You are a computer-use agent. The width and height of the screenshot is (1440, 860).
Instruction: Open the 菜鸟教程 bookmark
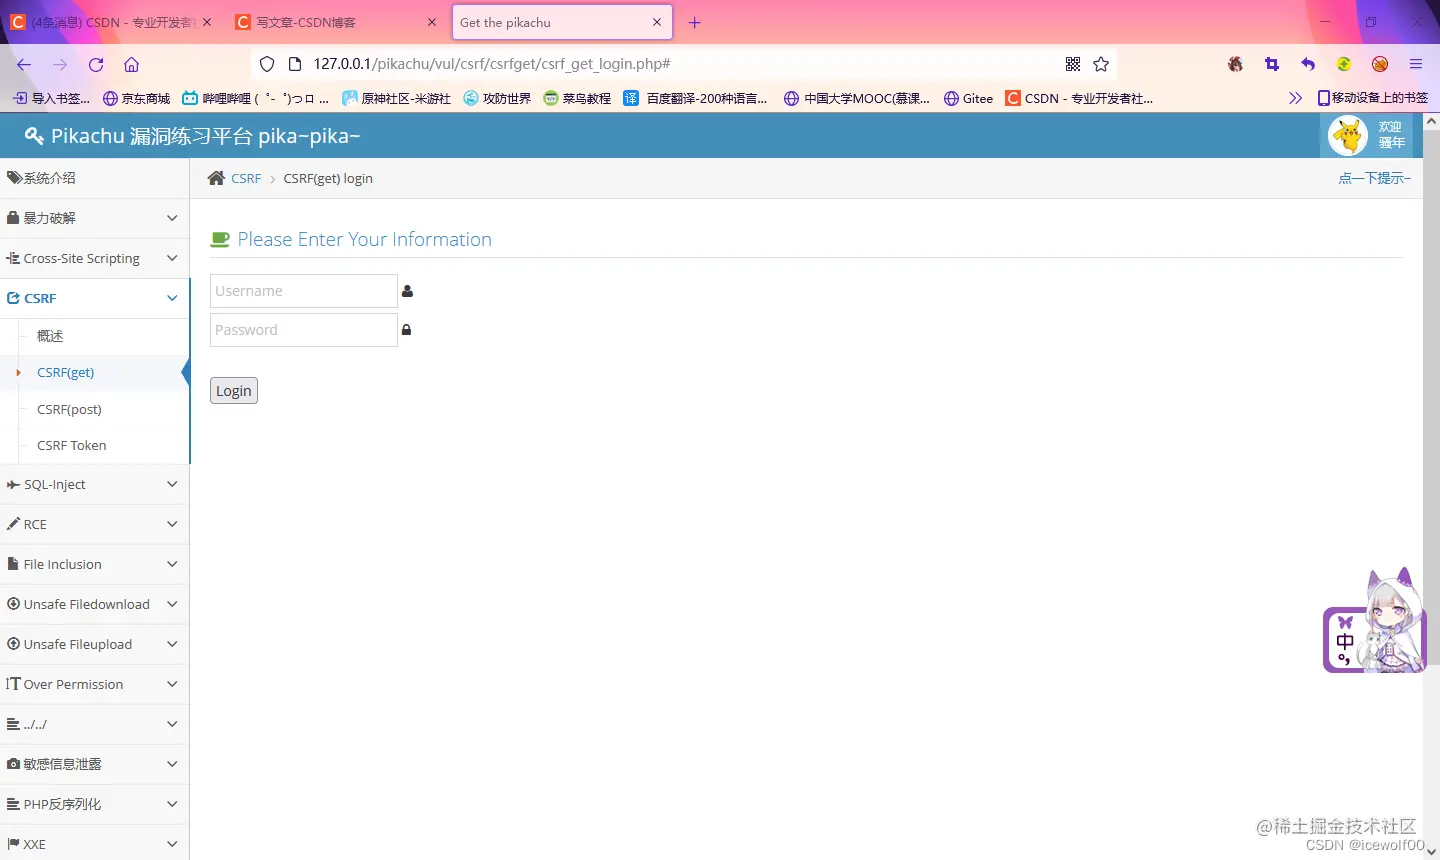[x=577, y=98]
